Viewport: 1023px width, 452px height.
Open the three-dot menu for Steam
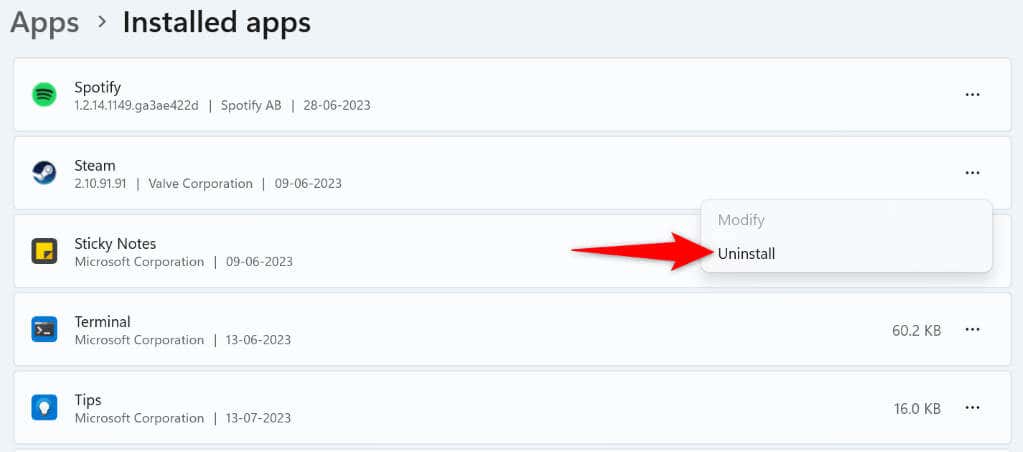(x=972, y=173)
